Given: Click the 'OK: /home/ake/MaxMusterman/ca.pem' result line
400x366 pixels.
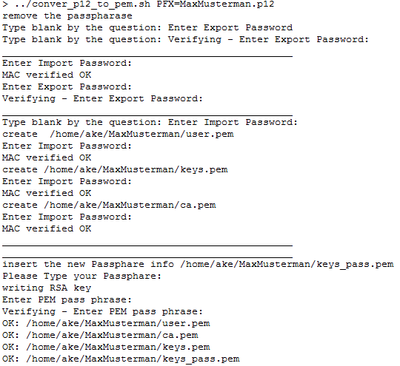Looking at the screenshot, I should click(100, 335).
